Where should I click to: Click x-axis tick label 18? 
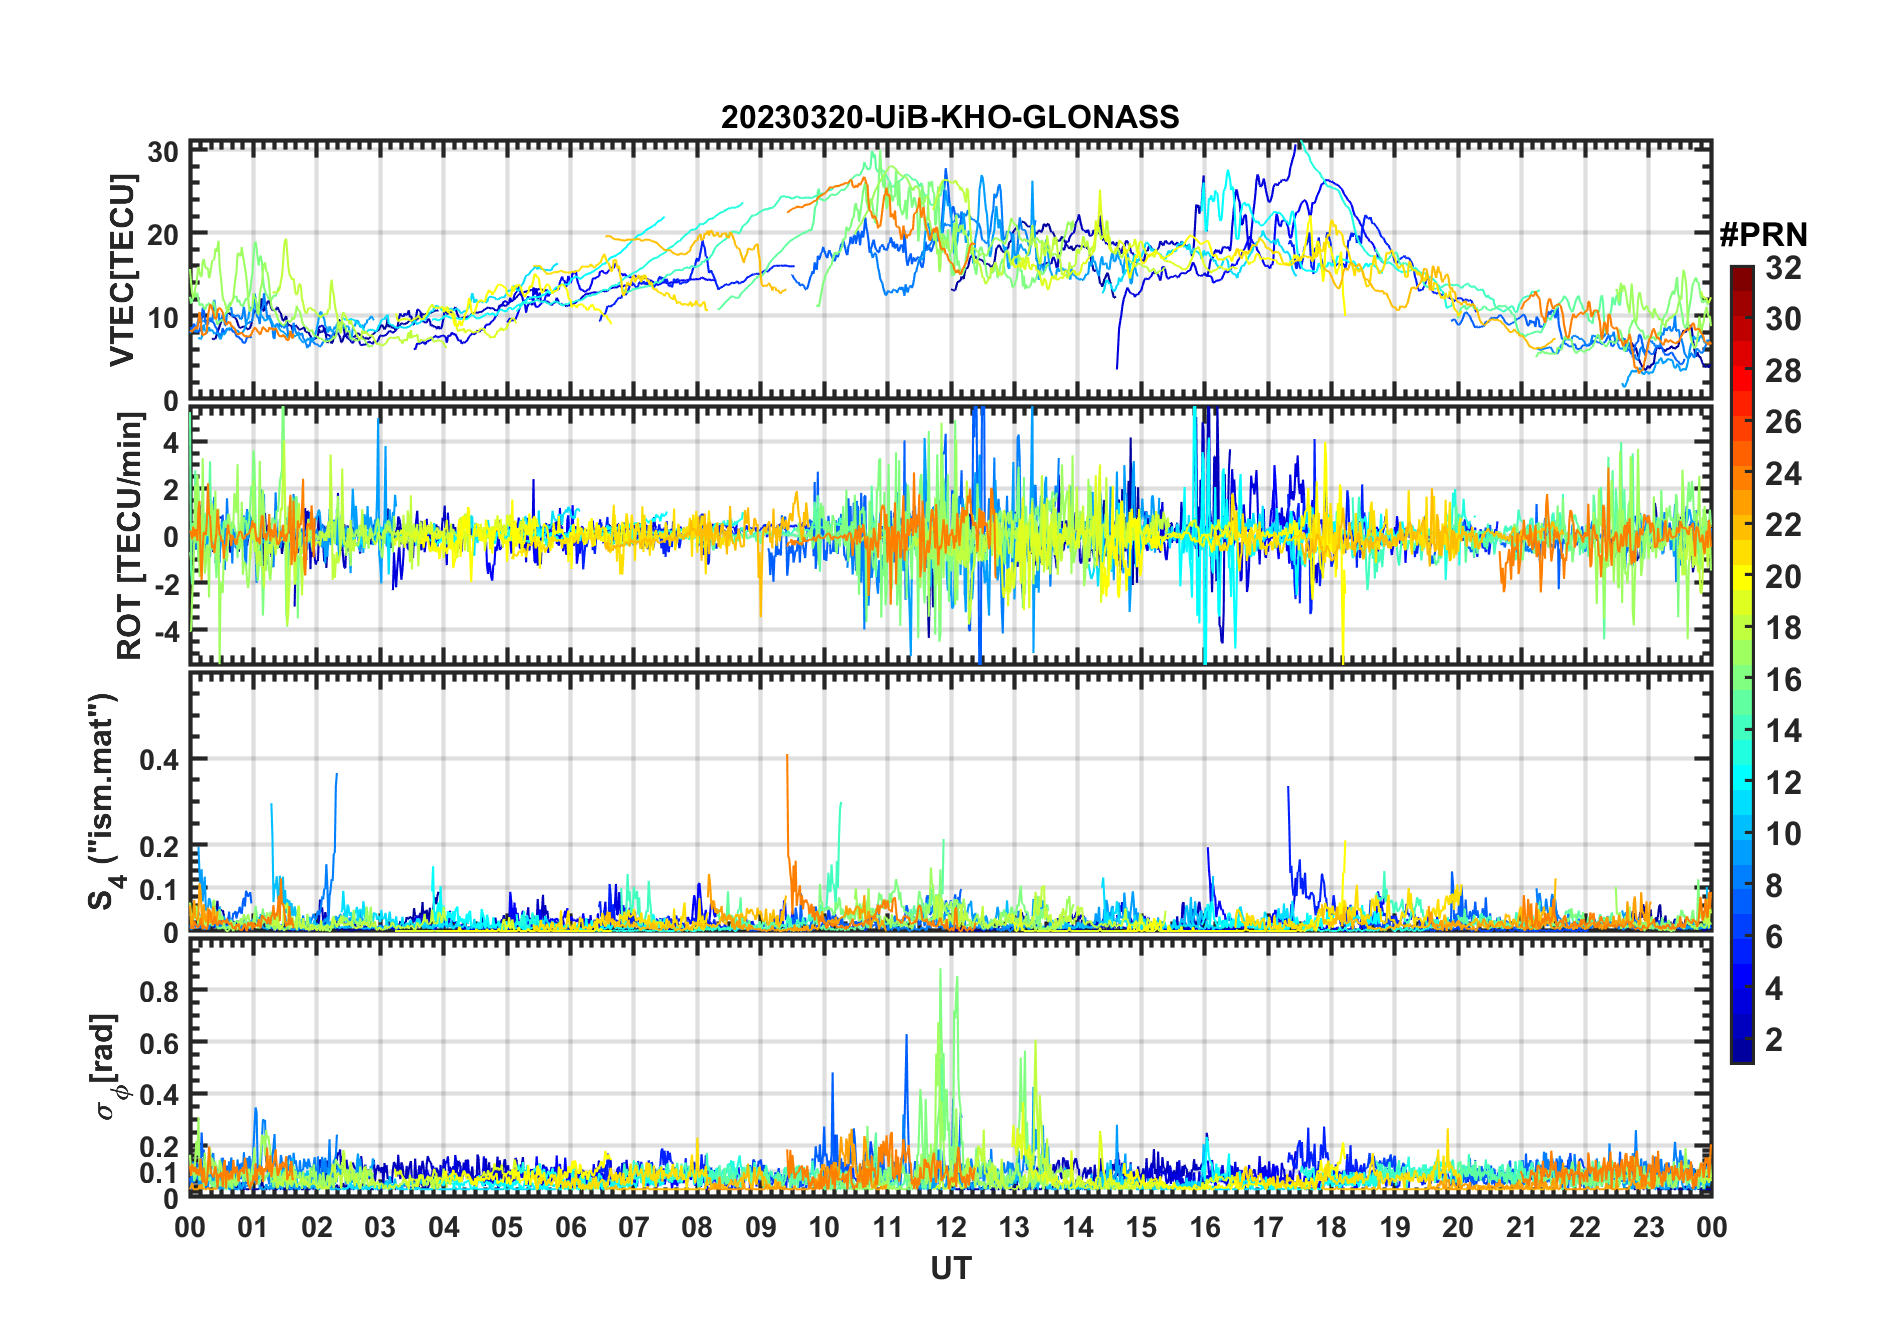click(x=1331, y=1227)
